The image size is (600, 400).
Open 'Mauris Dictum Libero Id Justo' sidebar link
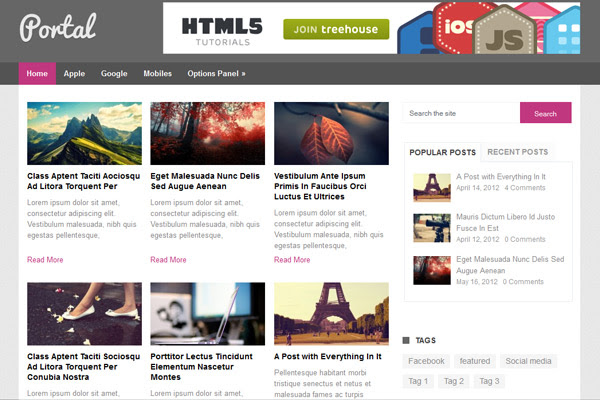pyautogui.click(x=505, y=222)
